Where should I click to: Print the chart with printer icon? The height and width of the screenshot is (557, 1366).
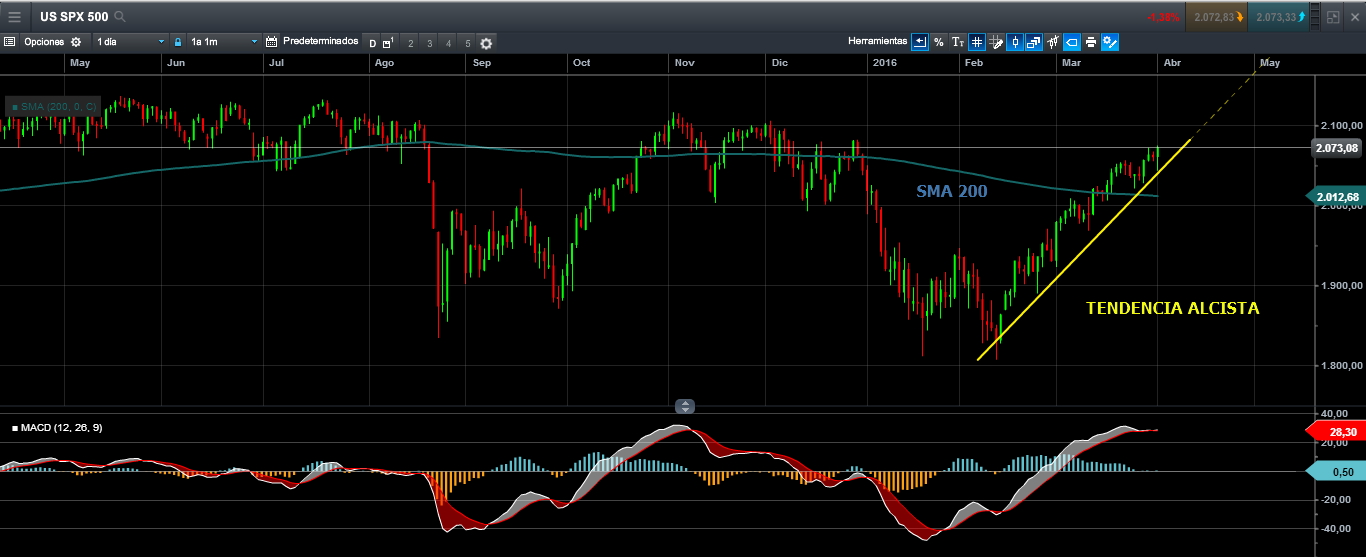click(x=1091, y=42)
